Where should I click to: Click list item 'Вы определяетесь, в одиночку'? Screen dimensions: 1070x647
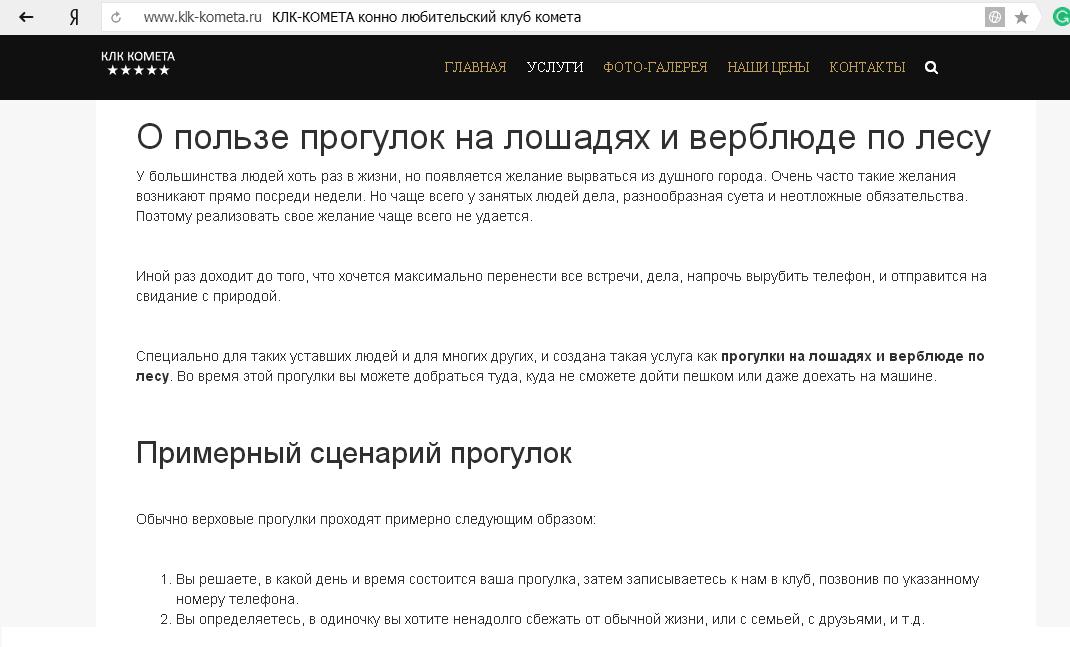(550, 619)
